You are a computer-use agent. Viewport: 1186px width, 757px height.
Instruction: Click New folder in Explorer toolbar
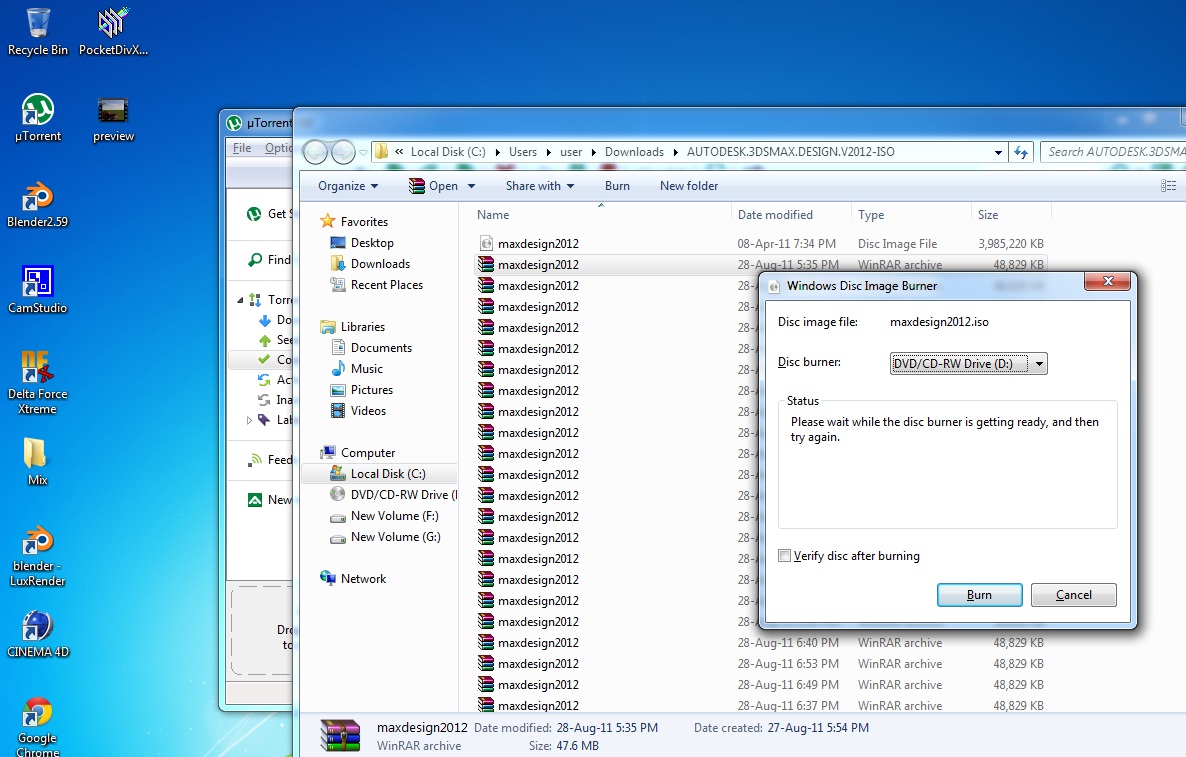tap(688, 186)
